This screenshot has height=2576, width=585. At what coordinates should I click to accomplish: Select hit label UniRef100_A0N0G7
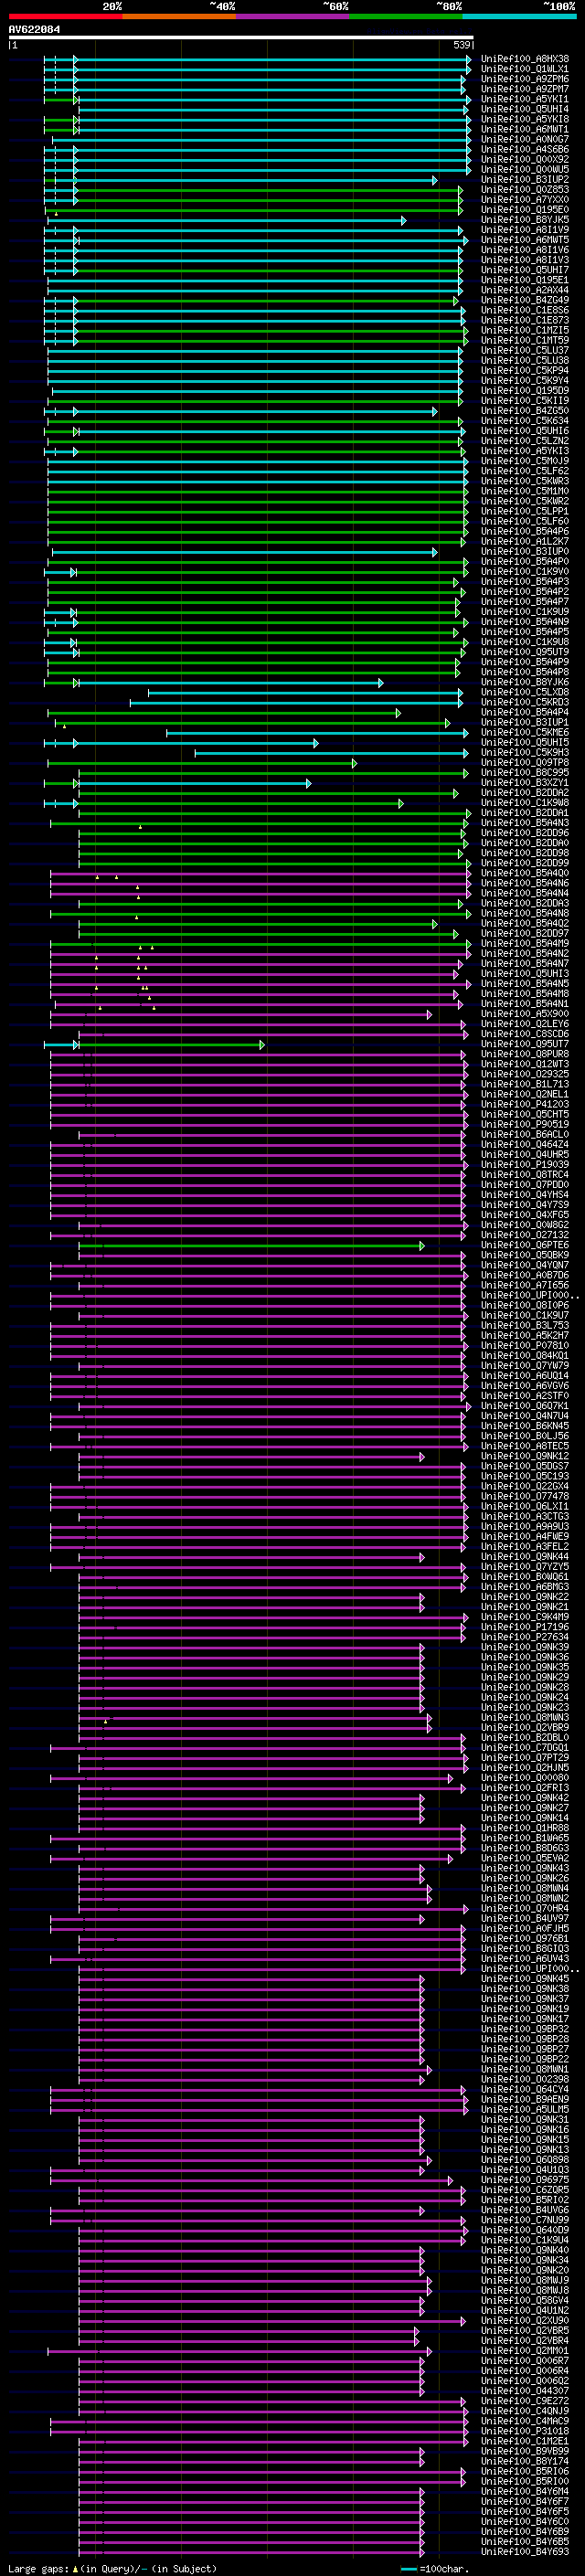pyautogui.click(x=525, y=139)
